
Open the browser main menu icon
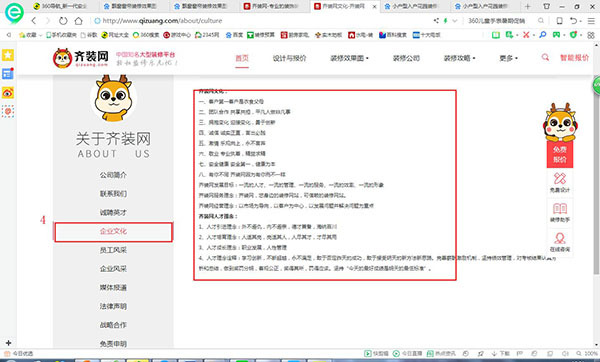click(591, 21)
